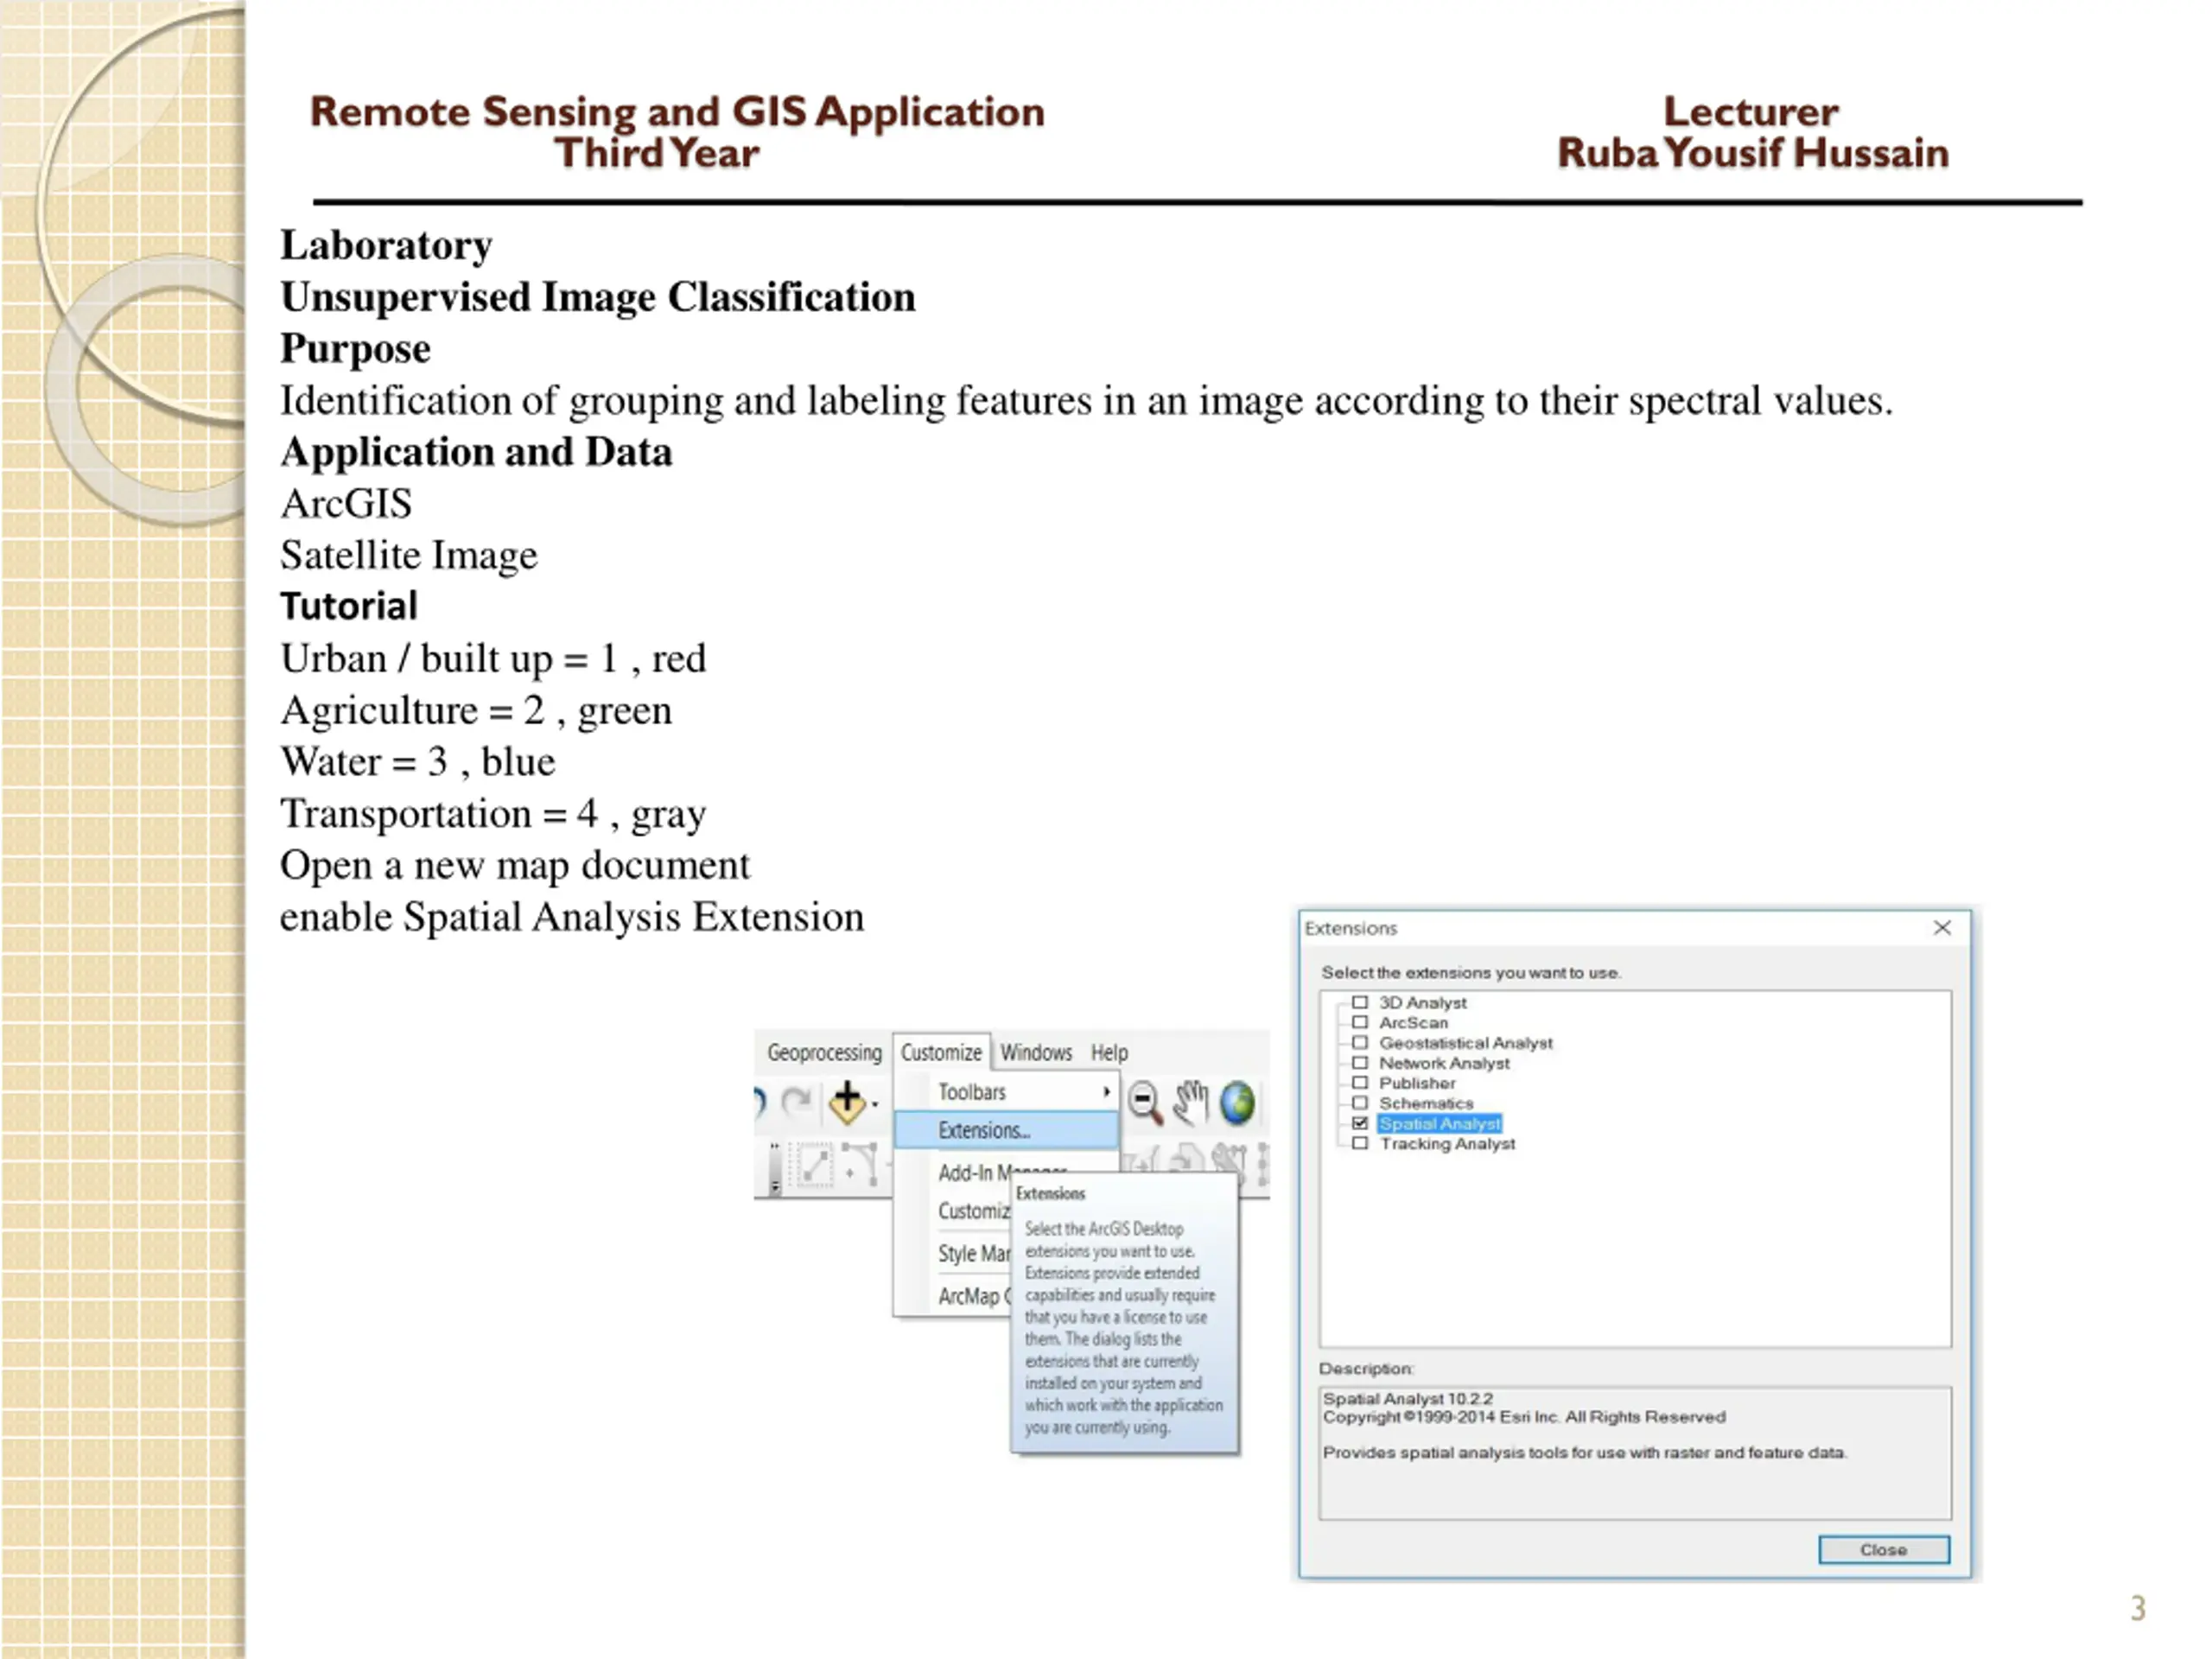The height and width of the screenshot is (1659, 2212).
Task: Click the Customize menu
Action: click(x=941, y=1052)
